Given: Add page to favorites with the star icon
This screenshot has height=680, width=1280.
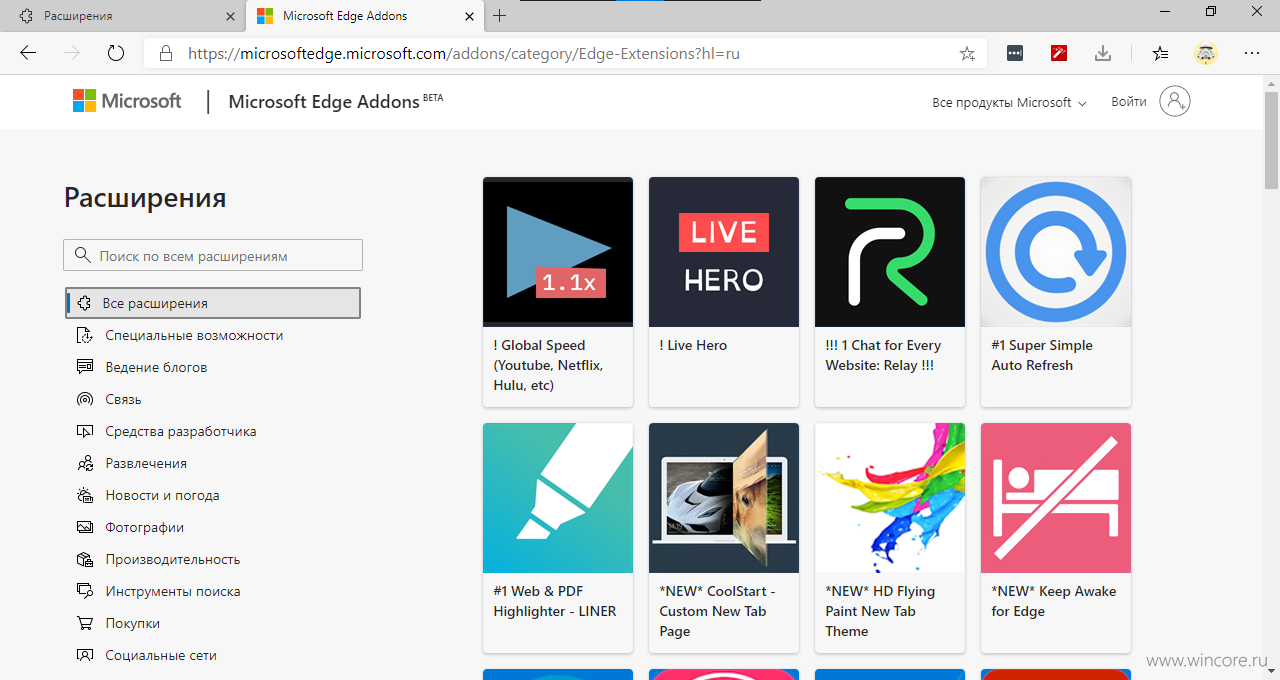Looking at the screenshot, I should [x=967, y=54].
